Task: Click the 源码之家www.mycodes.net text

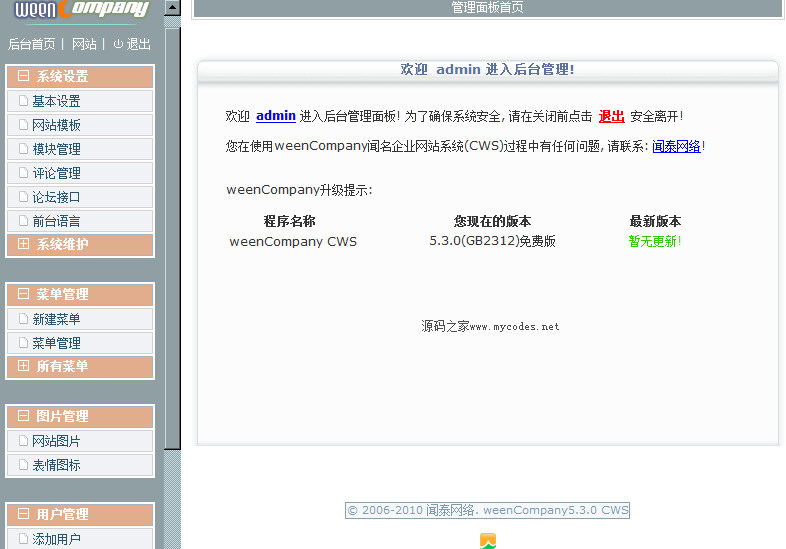Action: tap(490, 326)
